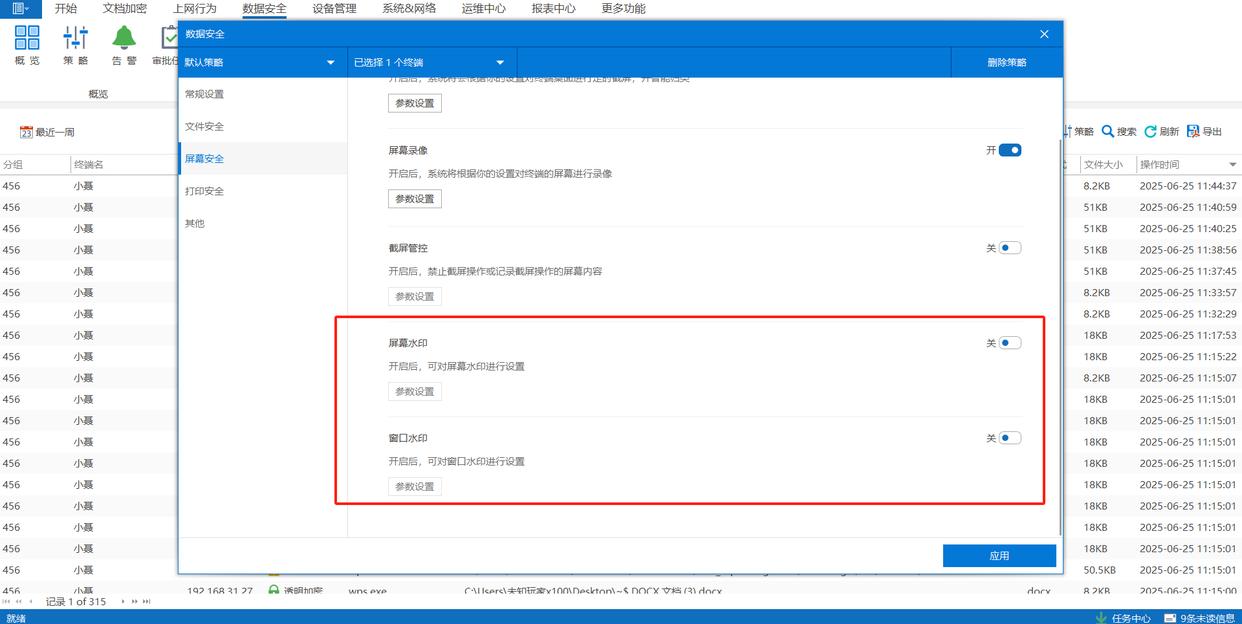Viewport: 1242px width, 624px height.
Task: Open 参数设置 under 屏幕录像
Action: click(x=415, y=199)
